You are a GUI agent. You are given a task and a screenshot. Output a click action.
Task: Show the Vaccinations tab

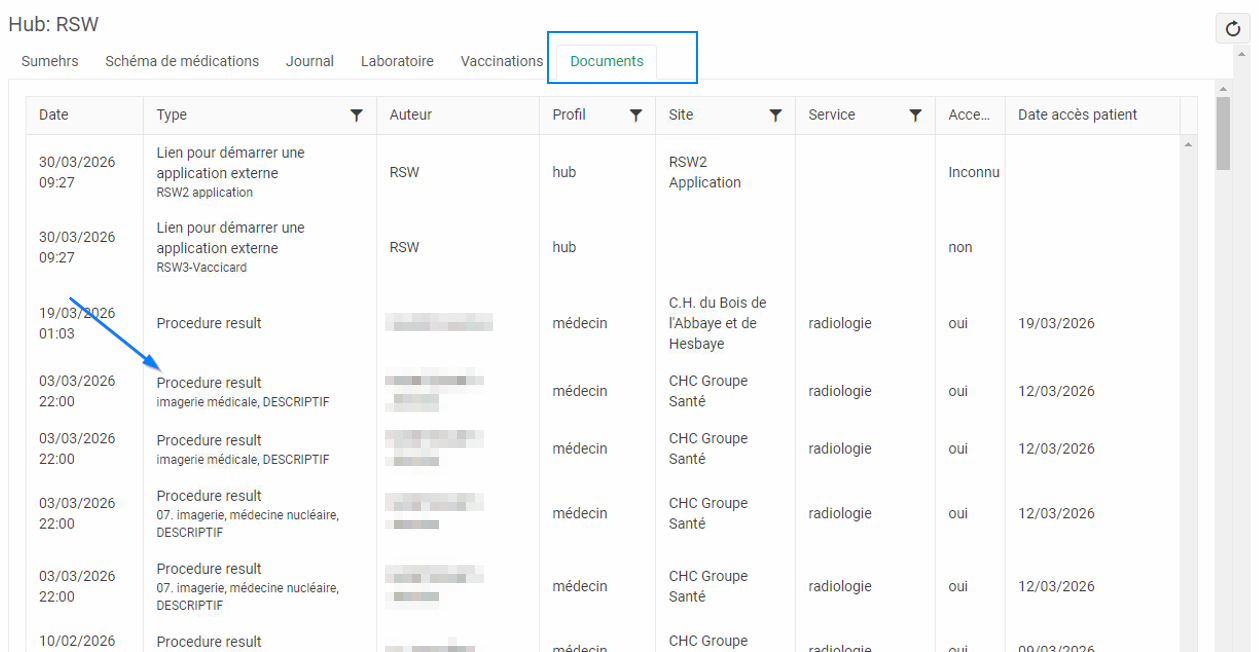click(x=502, y=61)
